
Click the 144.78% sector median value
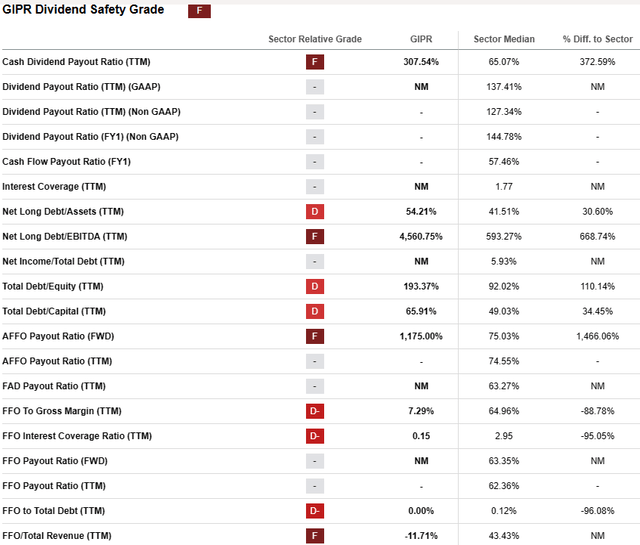(x=504, y=137)
